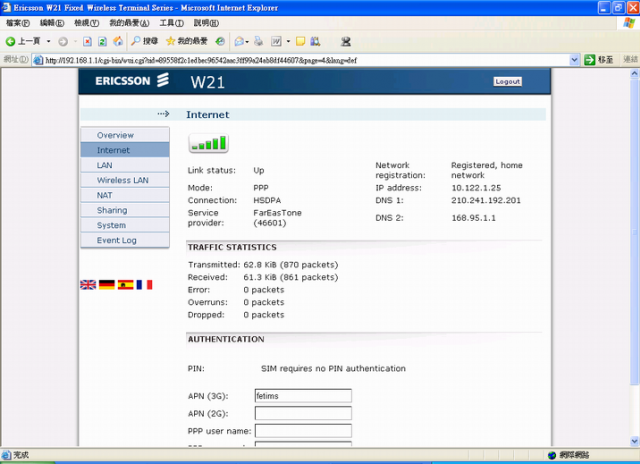Click the APN (2G) input field
640x464 pixels.
click(303, 413)
